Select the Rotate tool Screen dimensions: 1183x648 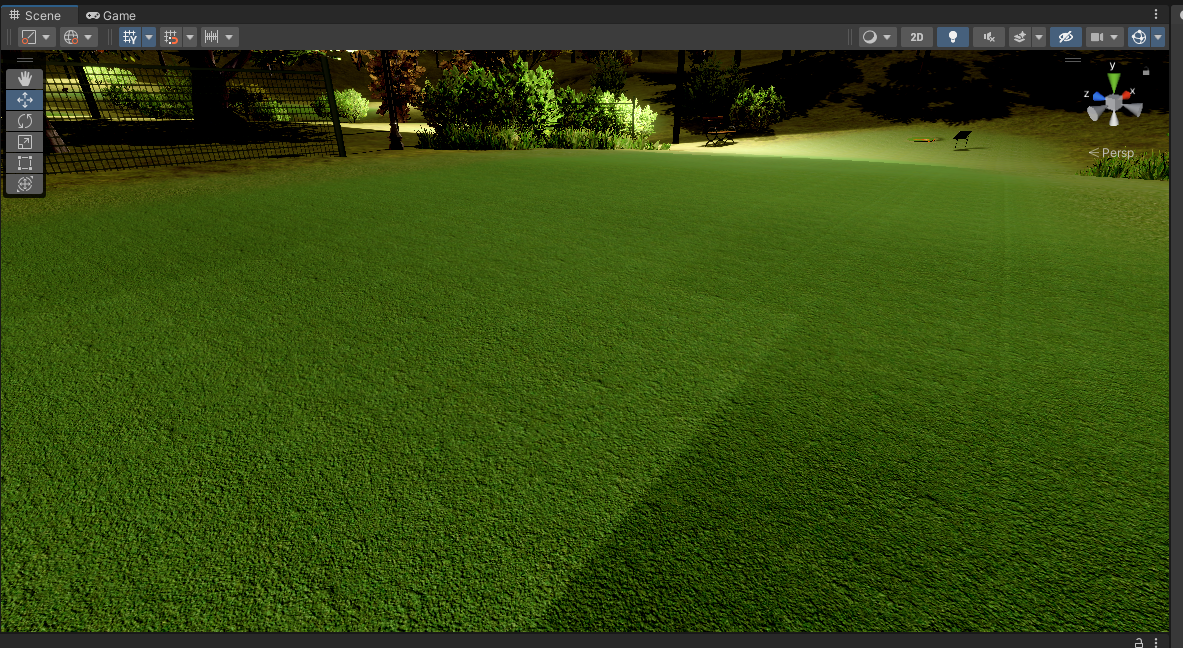coord(24,120)
